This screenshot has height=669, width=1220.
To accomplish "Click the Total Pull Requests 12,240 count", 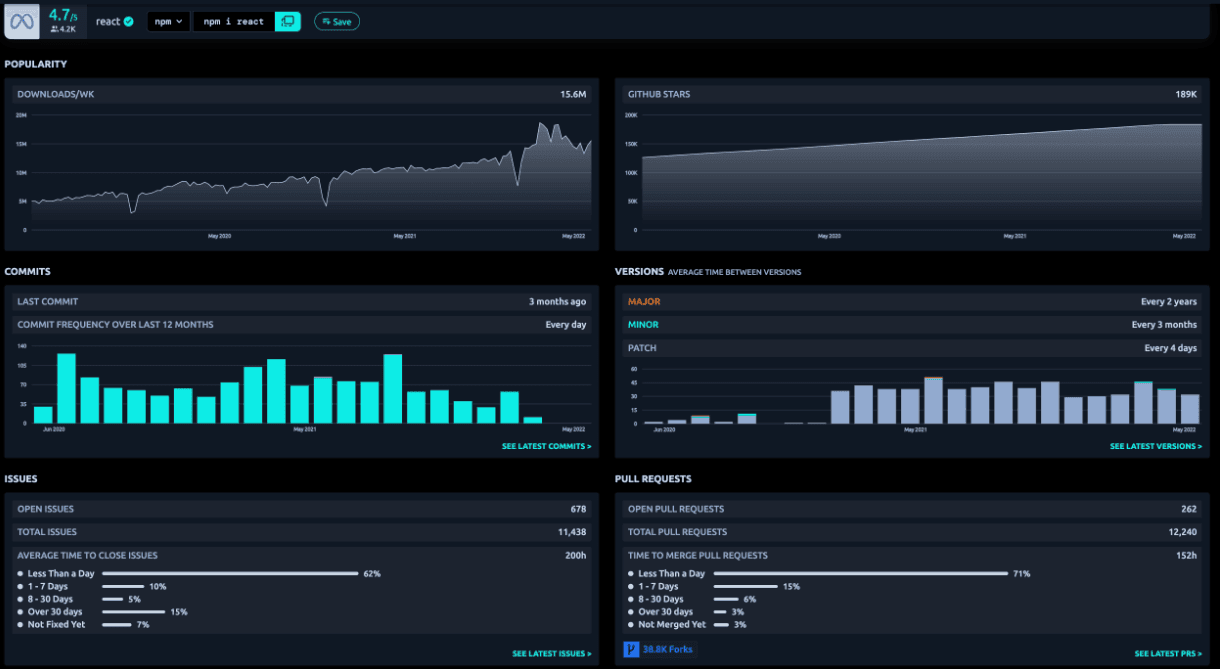I will pos(1182,532).
